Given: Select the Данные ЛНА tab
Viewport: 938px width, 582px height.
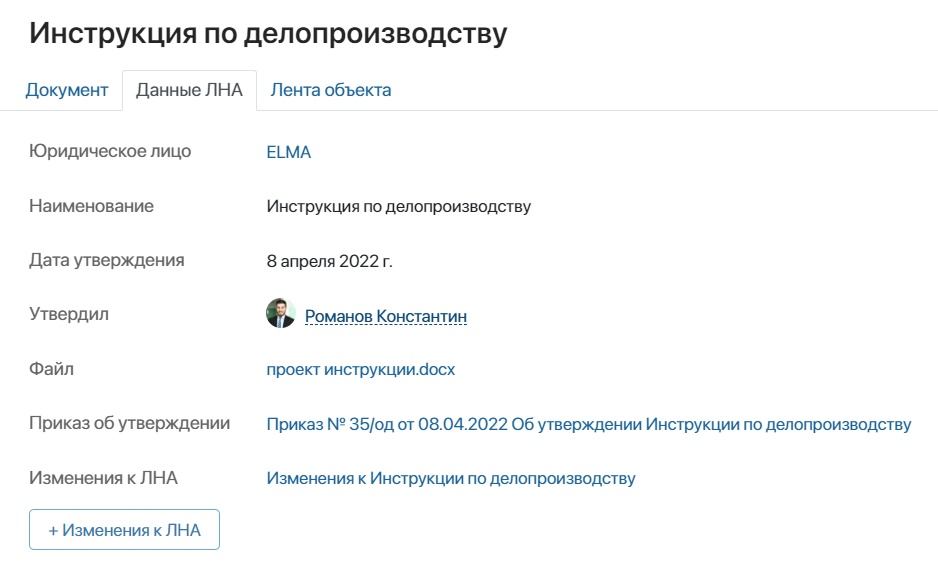Looking at the screenshot, I should coord(188,89).
